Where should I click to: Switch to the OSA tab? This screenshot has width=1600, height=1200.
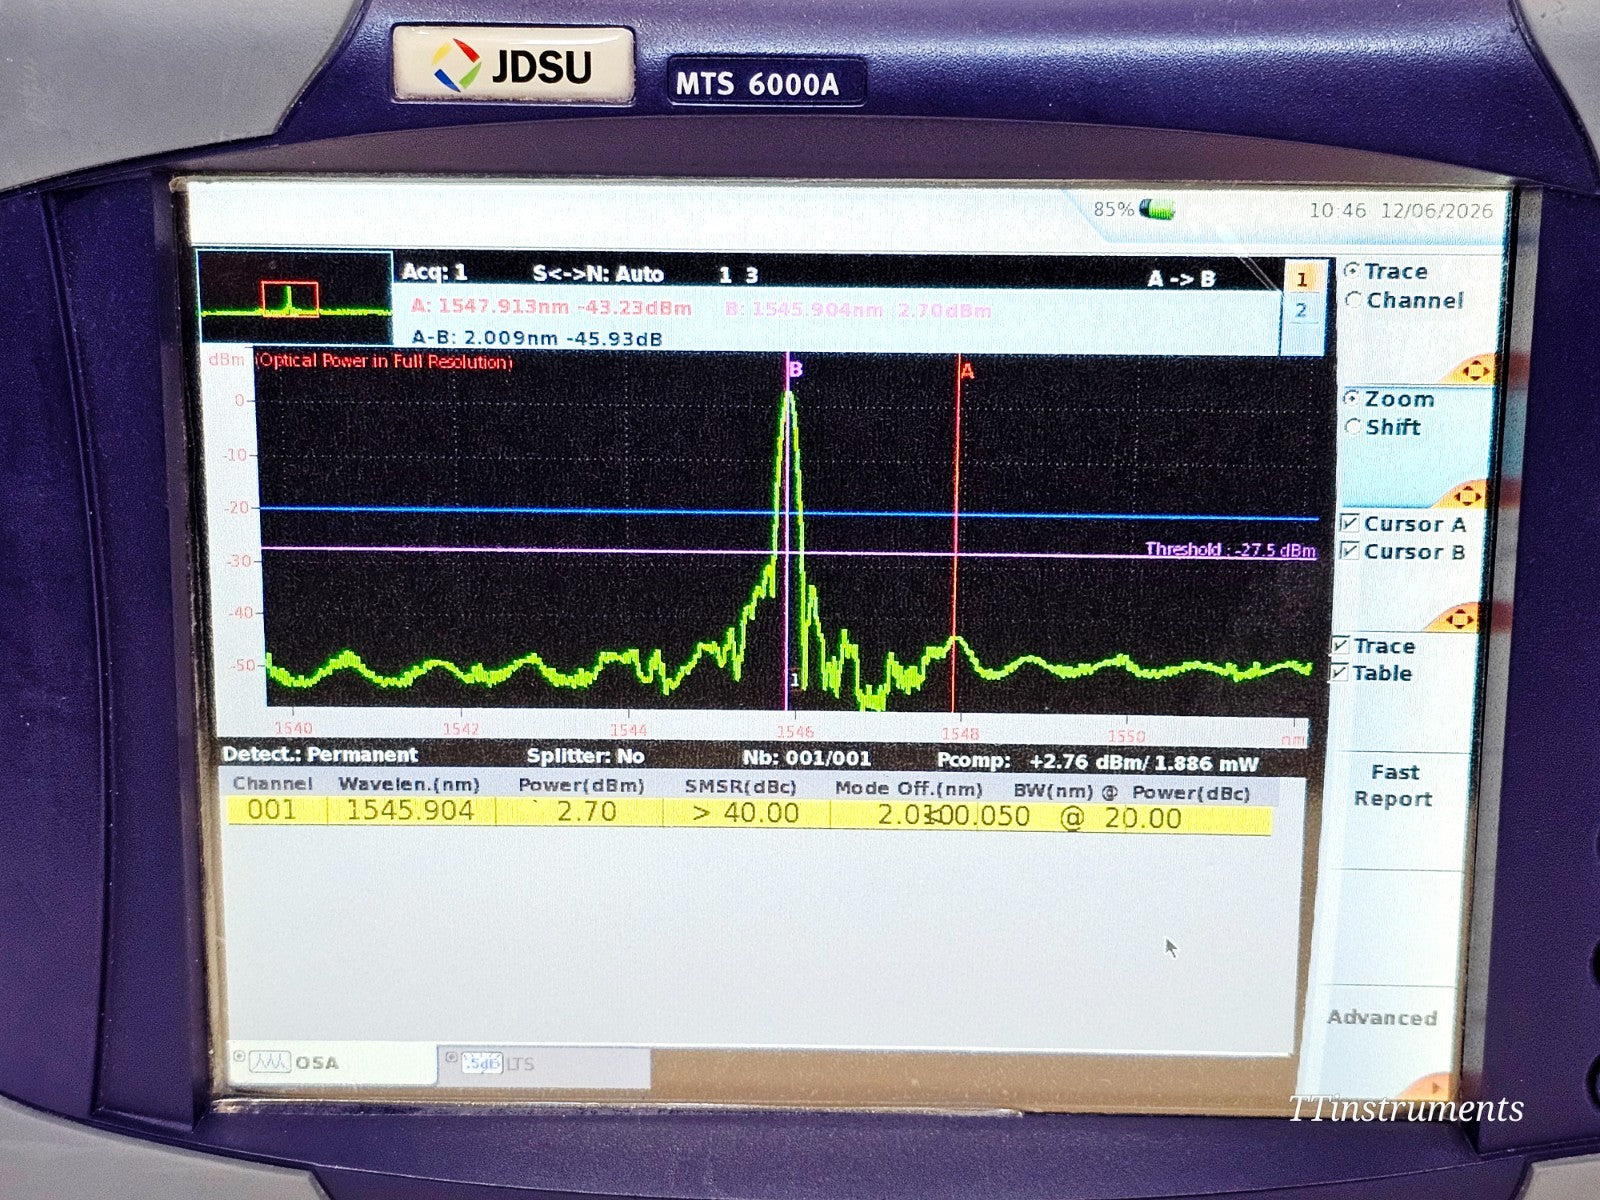[334, 1062]
